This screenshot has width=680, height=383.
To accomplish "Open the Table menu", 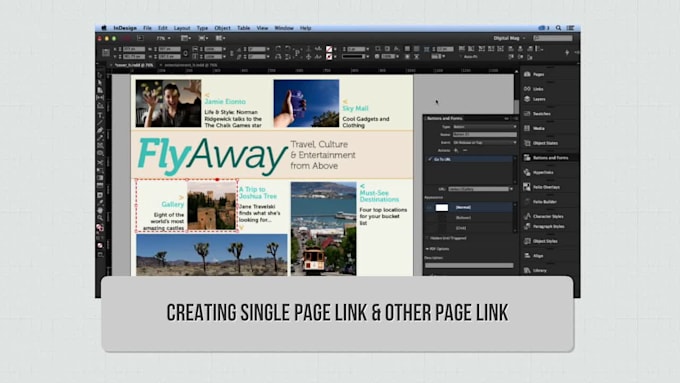I will [x=243, y=28].
